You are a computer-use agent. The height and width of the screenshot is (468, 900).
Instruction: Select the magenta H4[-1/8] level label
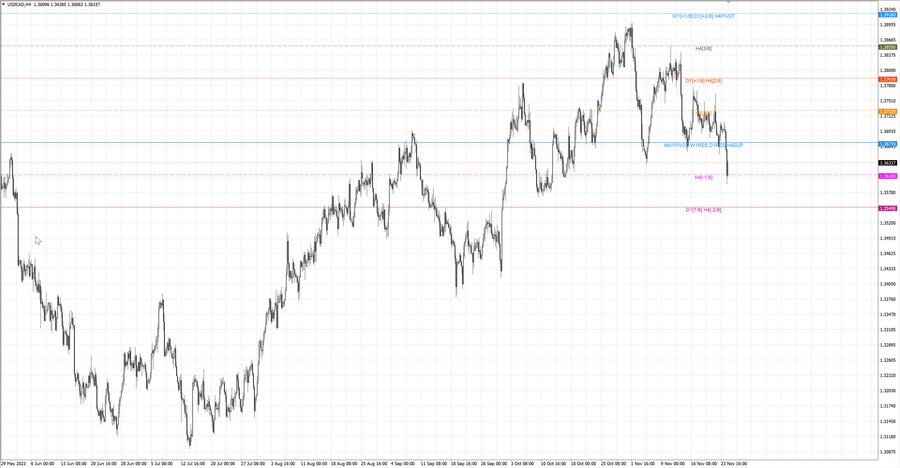coord(704,177)
